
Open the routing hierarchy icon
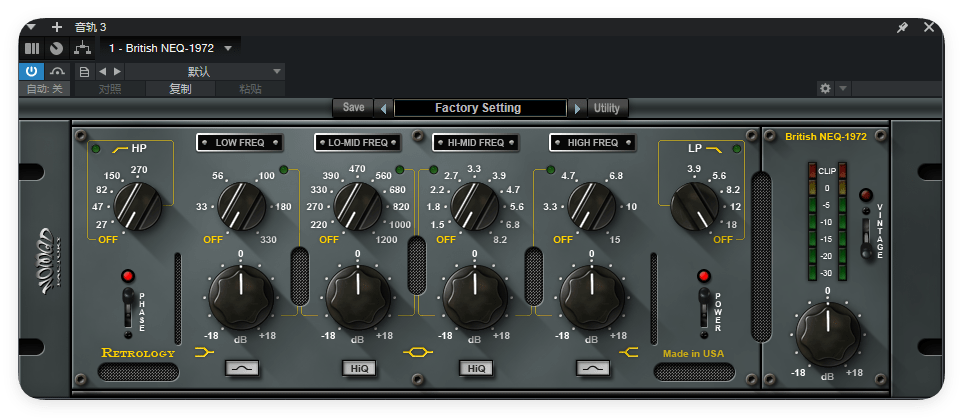pos(82,48)
